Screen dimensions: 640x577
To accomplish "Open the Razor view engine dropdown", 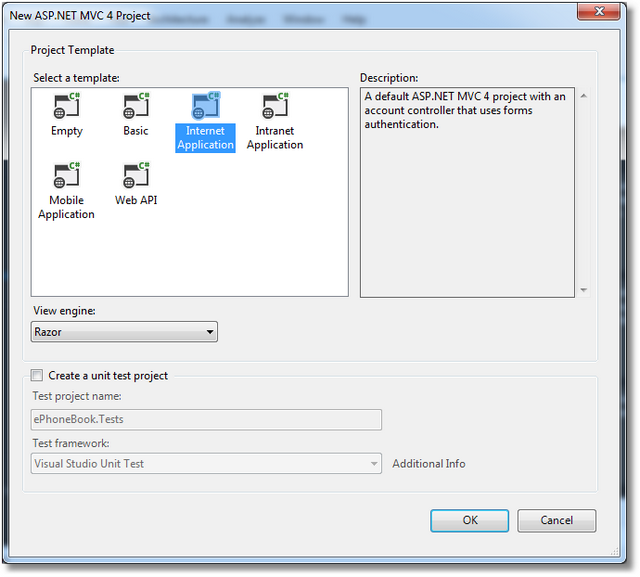I will pyautogui.click(x=124, y=332).
